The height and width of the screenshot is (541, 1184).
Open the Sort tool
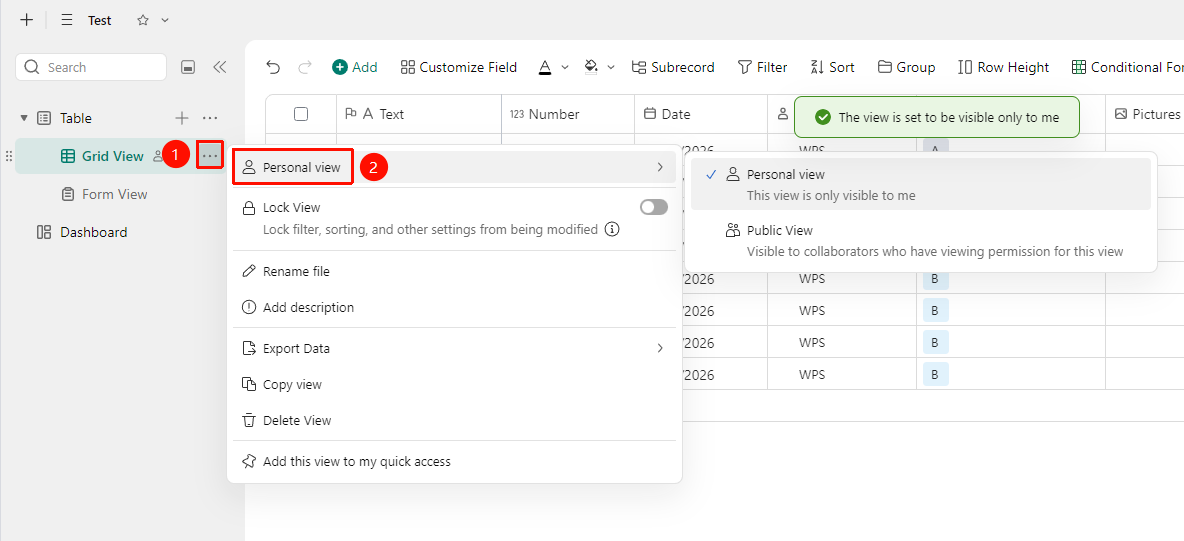832,67
